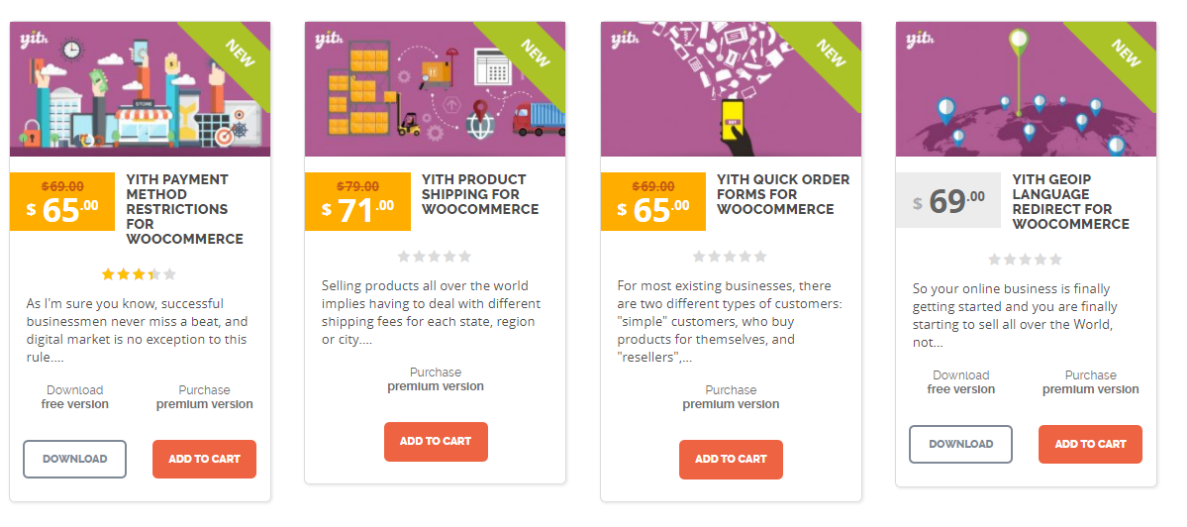This screenshot has height=527, width=1187.
Task: Click star rating under Payment Method Restrictions
Action: click(x=139, y=274)
